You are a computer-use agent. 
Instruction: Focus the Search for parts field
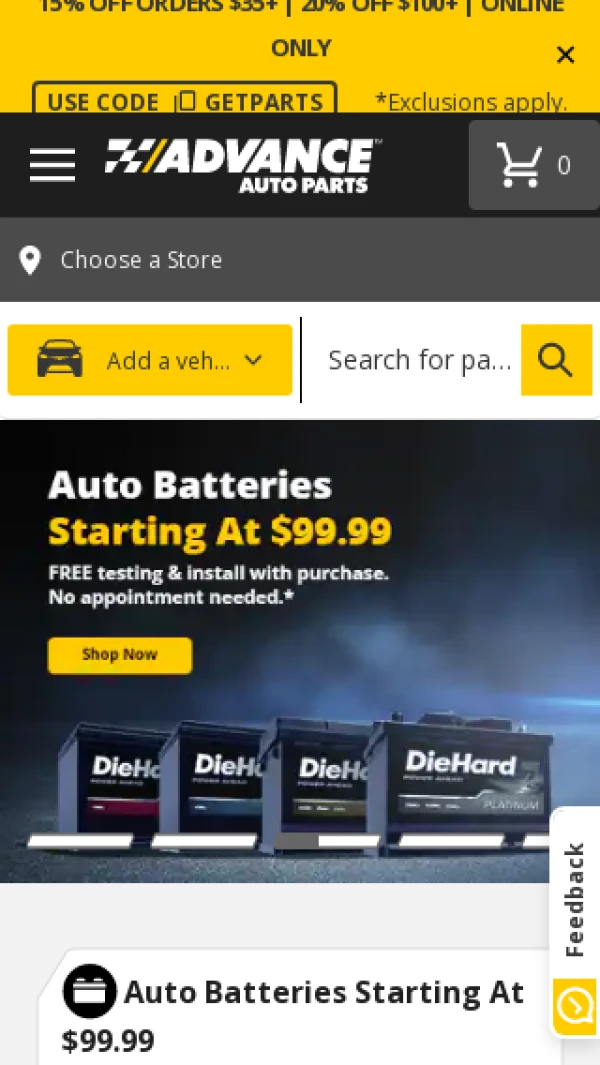tap(419, 360)
